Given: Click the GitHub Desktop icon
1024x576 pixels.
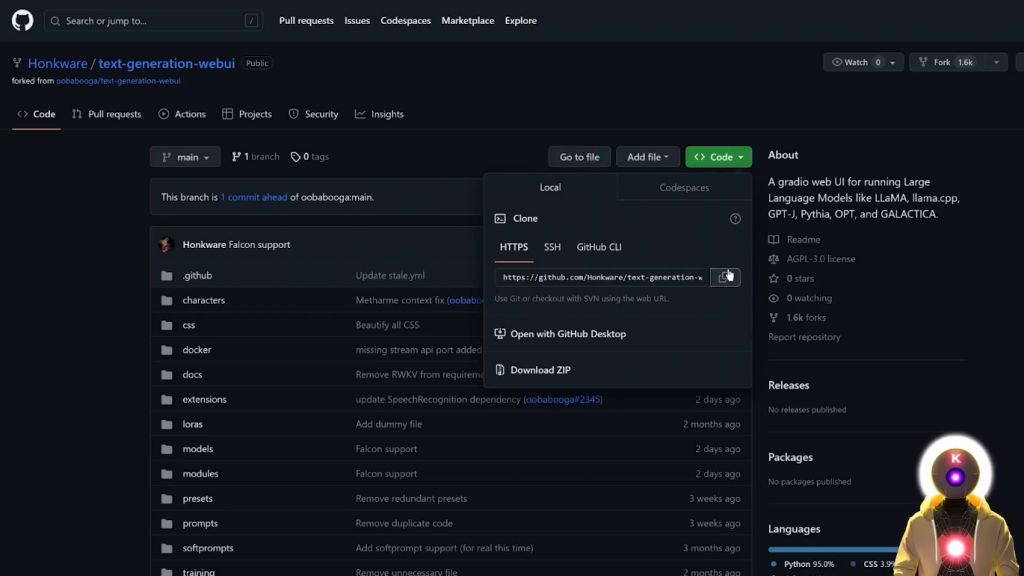Looking at the screenshot, I should pos(500,334).
